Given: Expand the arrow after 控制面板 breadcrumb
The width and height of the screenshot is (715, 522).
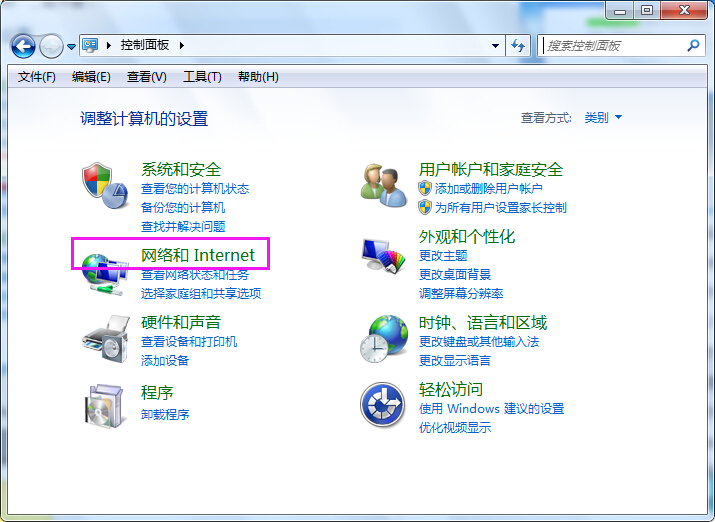Looking at the screenshot, I should [x=181, y=46].
